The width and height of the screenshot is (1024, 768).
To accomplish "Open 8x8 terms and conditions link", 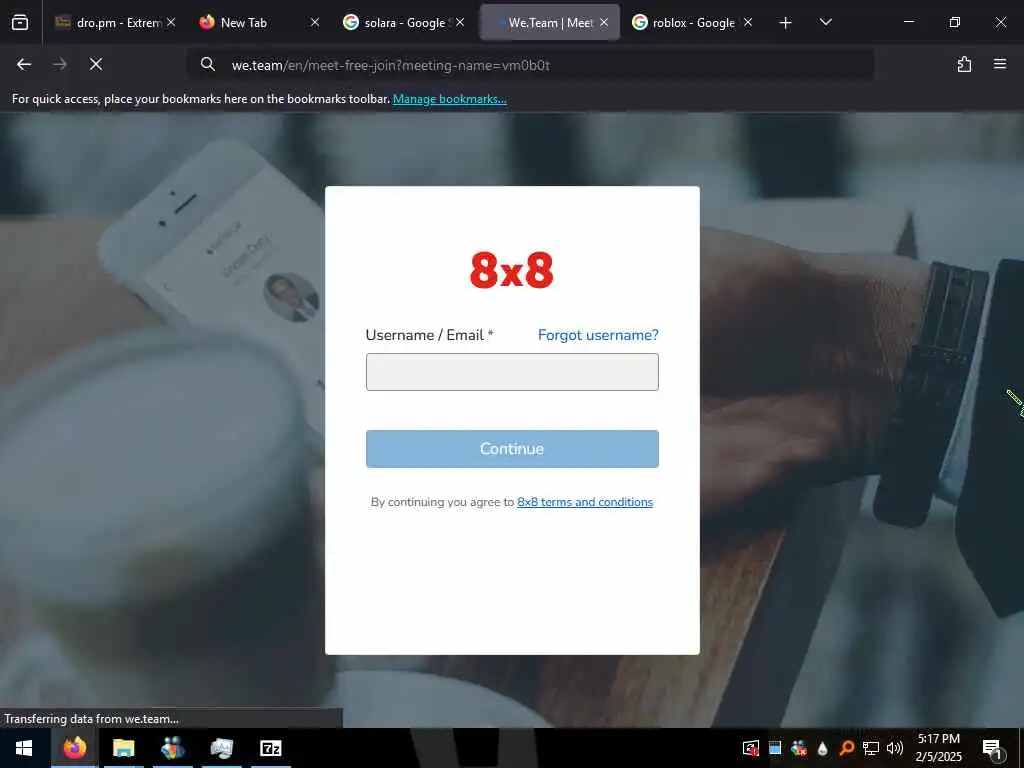I will coord(585,502).
